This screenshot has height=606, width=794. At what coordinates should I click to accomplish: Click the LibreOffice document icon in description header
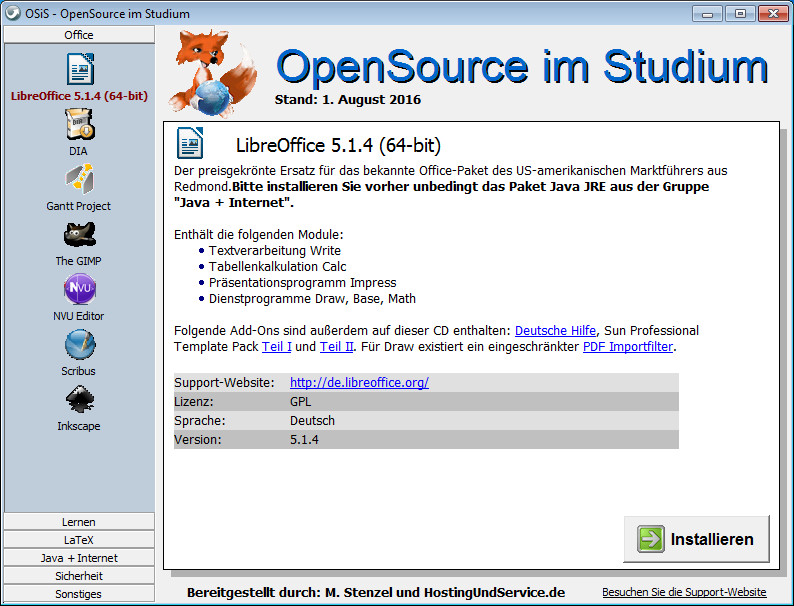point(190,143)
